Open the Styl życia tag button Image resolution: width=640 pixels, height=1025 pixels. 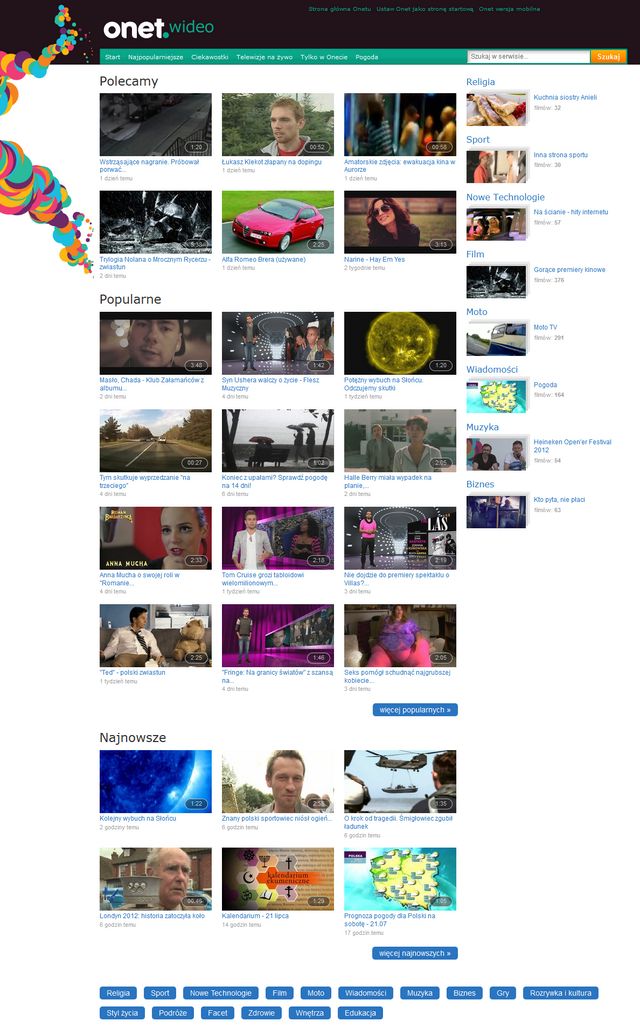122,1013
